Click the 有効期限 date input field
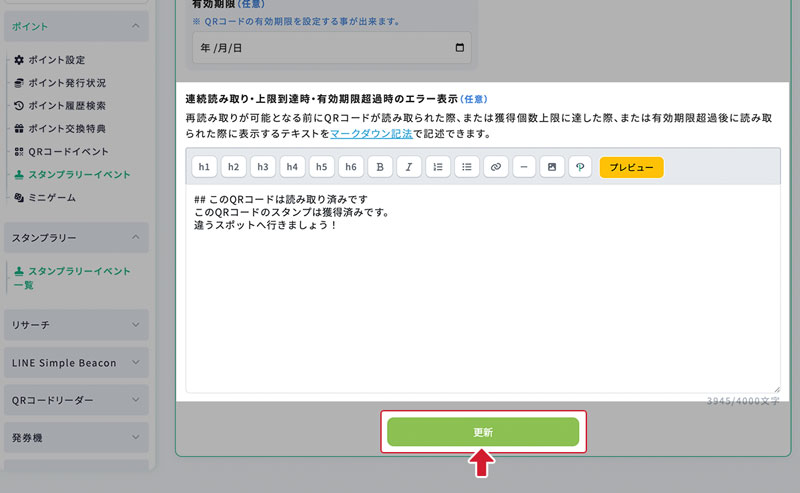The image size is (800, 493). click(x=331, y=47)
